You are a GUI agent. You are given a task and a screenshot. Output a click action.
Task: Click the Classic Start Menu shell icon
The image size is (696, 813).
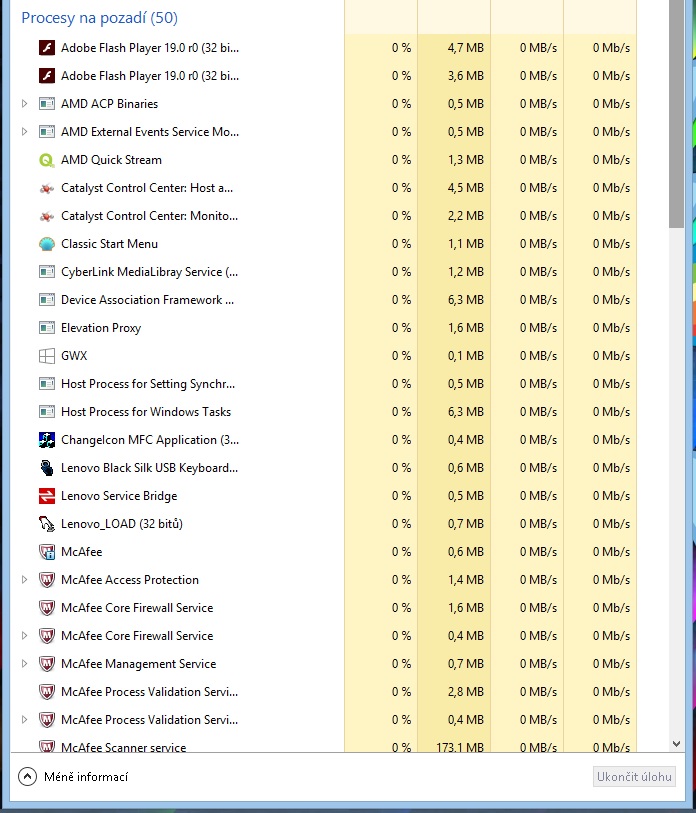pyautogui.click(x=47, y=244)
